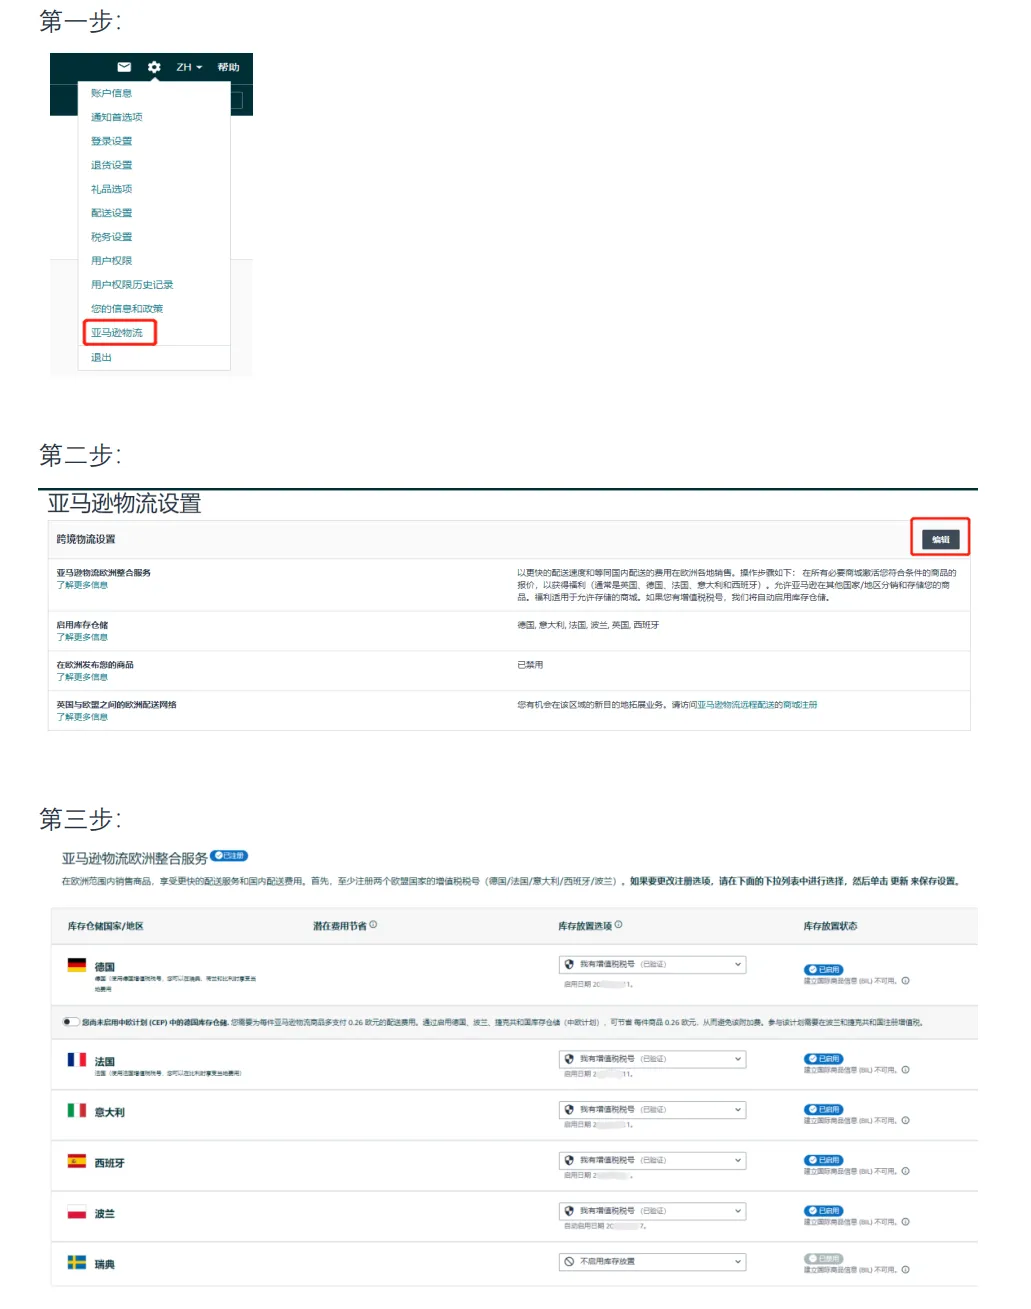Open 配送设置 in the menu
Viewport: 1031px width, 1309px height.
coord(111,213)
